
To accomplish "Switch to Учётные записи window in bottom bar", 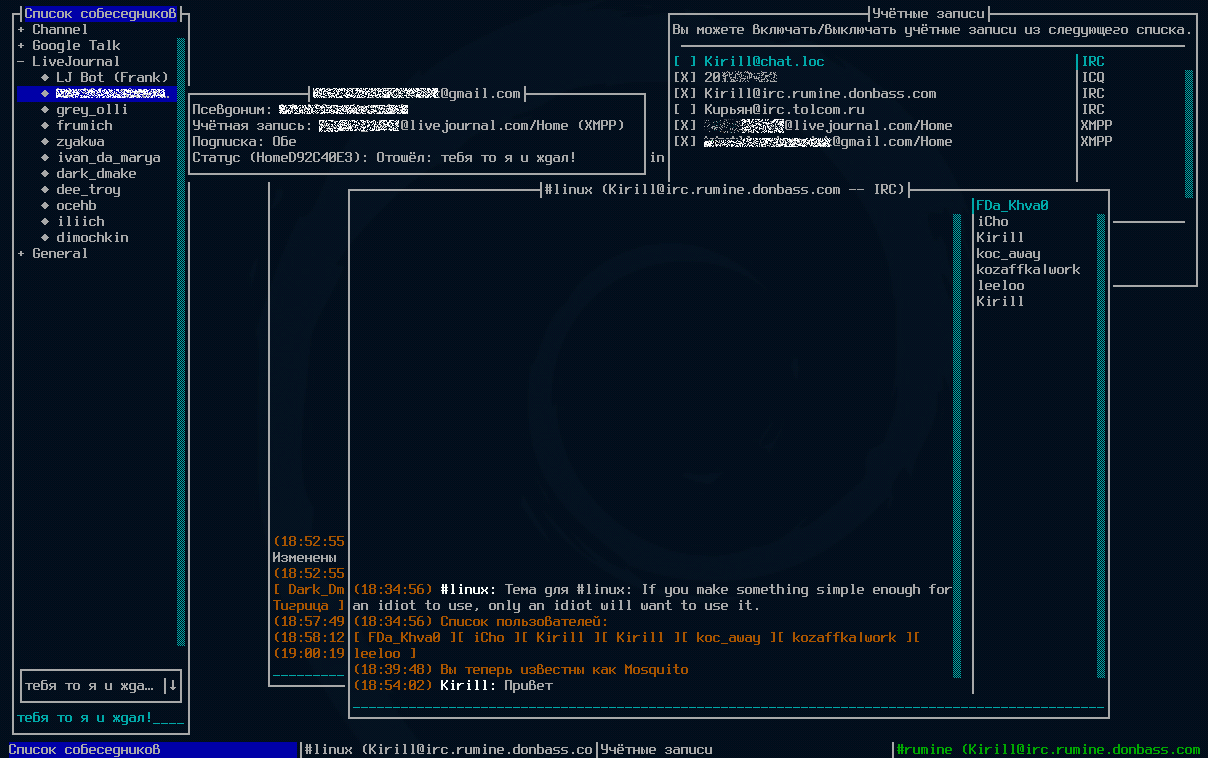I will click(657, 749).
